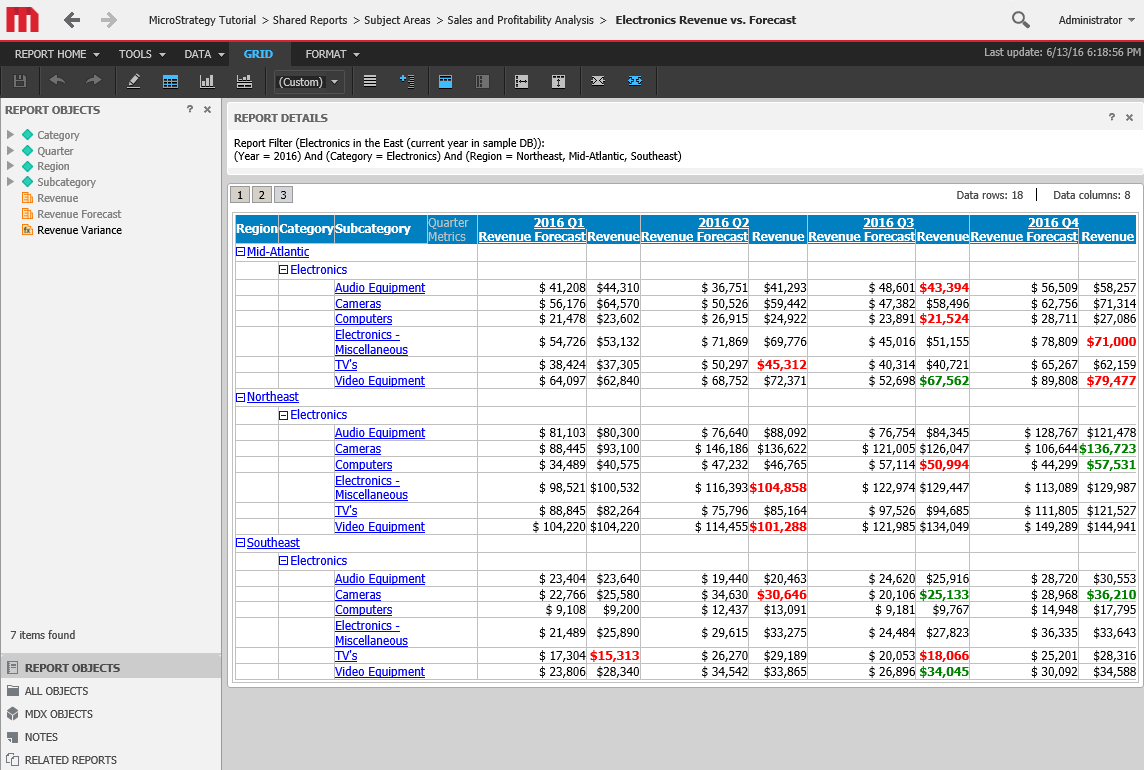Switch to Grid view icon
This screenshot has width=1144, height=770.
171,81
